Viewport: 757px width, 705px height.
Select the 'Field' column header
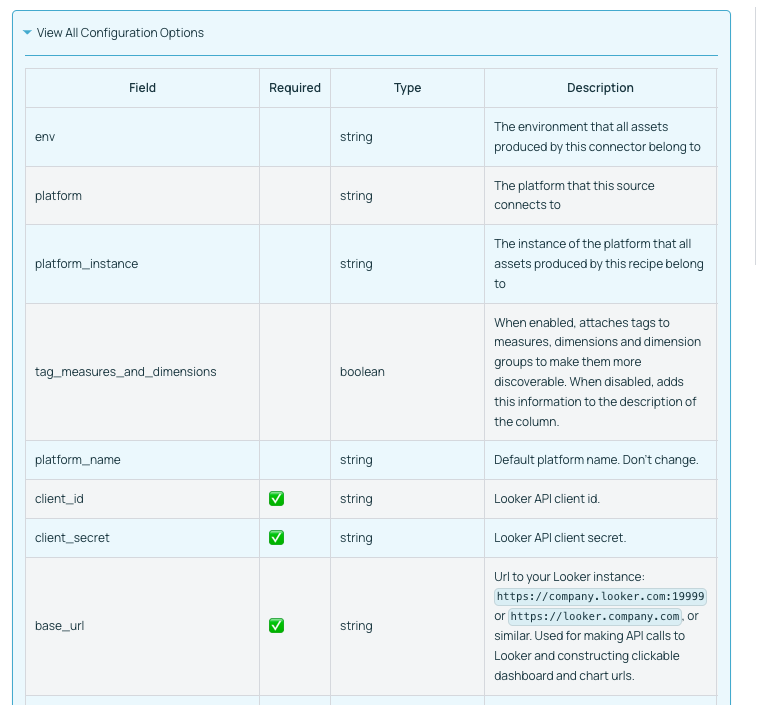click(x=142, y=88)
